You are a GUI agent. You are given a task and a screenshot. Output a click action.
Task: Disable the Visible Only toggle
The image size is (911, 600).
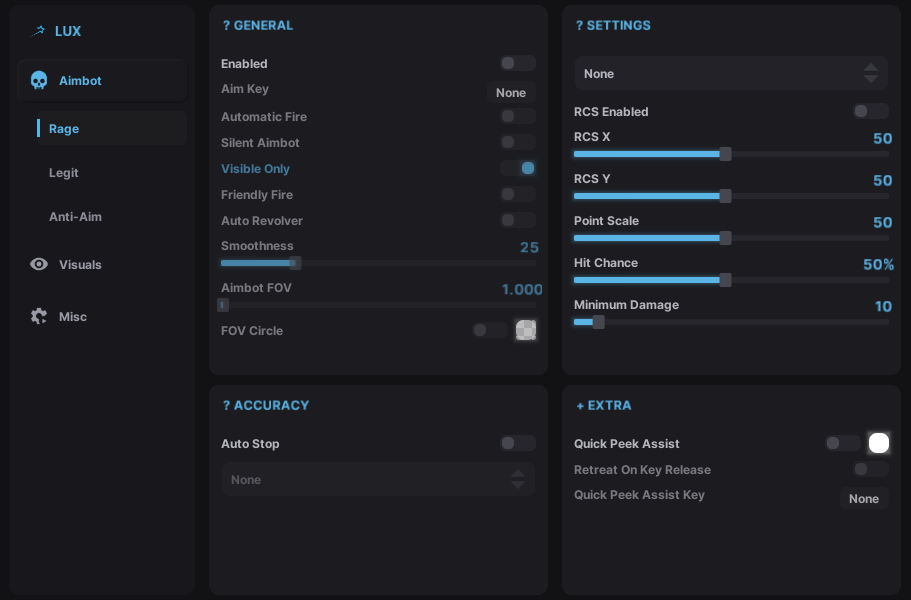click(x=518, y=168)
